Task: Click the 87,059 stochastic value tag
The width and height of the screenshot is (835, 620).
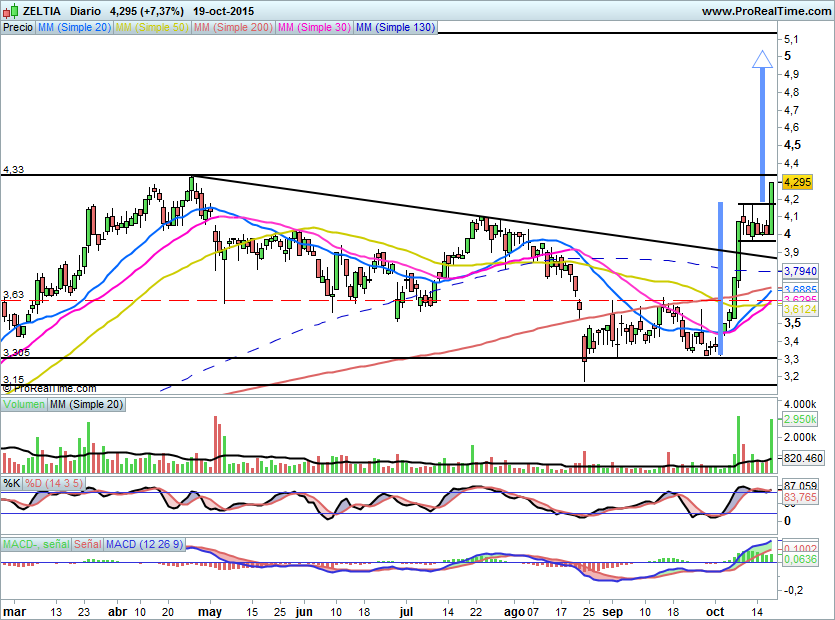Action: coord(800,486)
